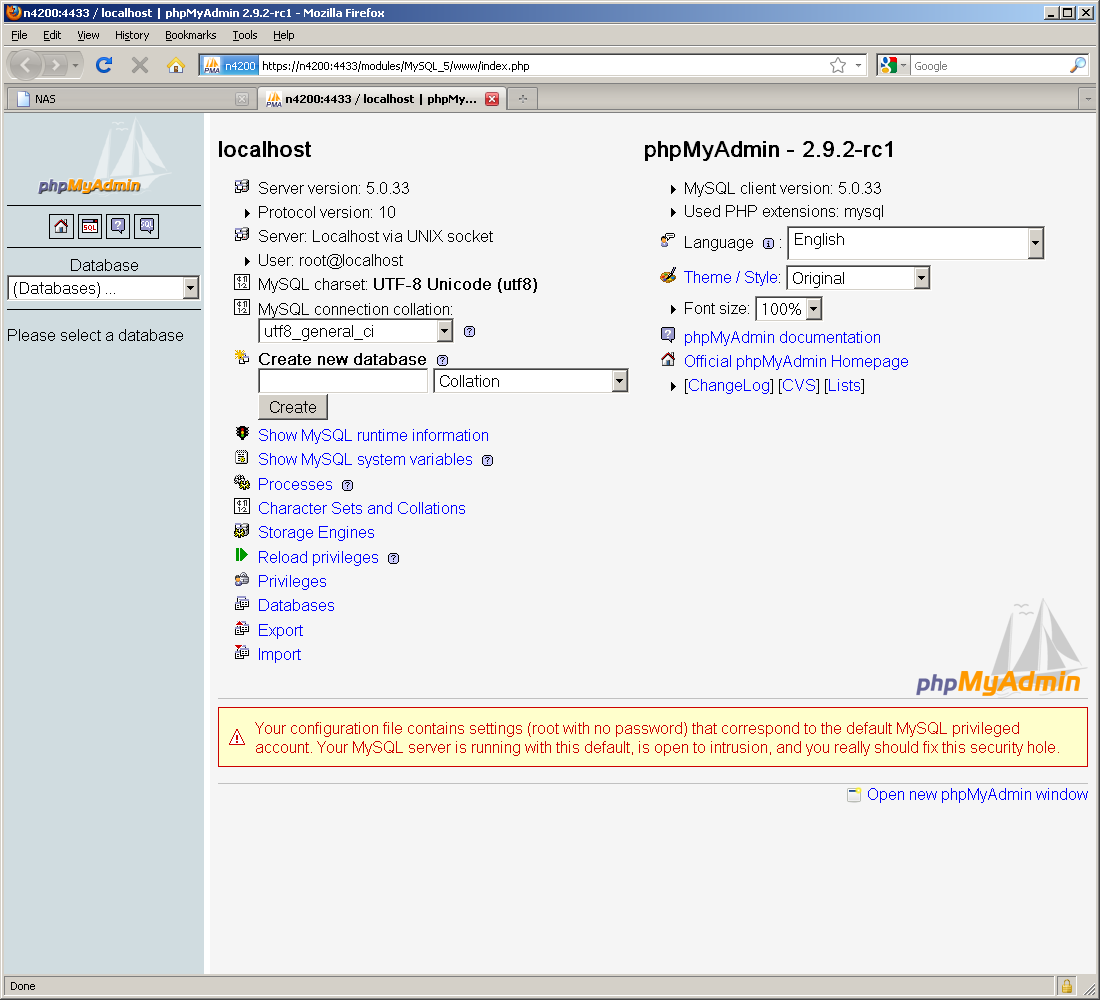Open the Processes link
The image size is (1100, 1000).
pos(295,484)
